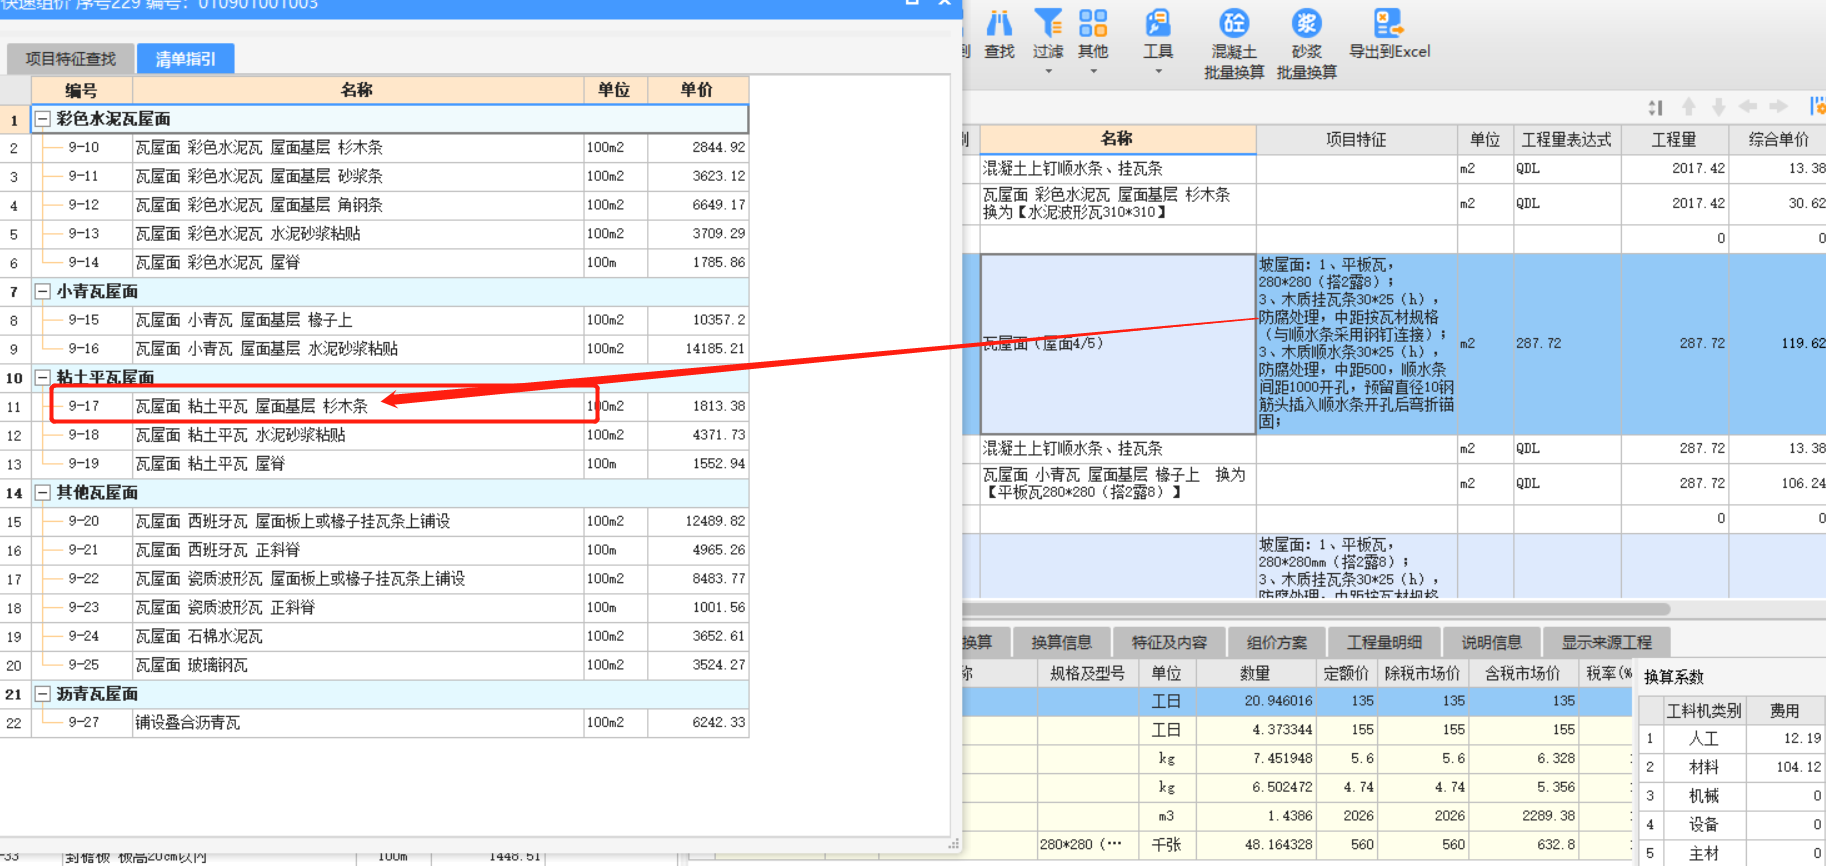Screen dimensions: 1826x866
Task: Select row 9-13 水泥砂浆粘贴
Action: coord(390,234)
